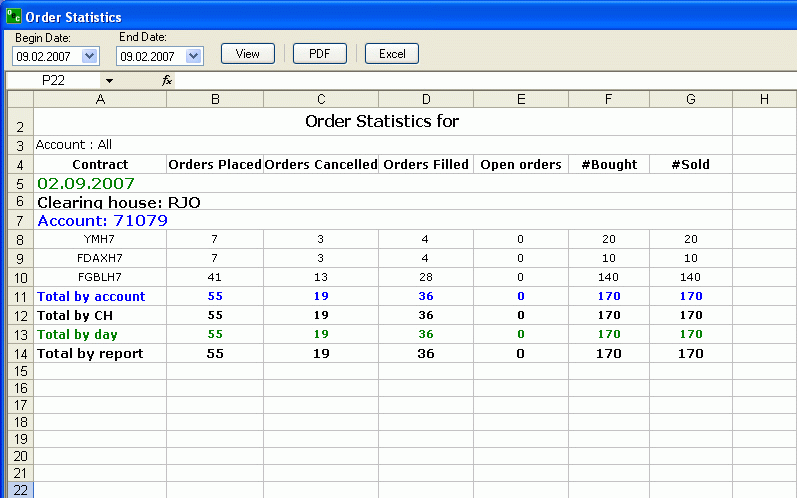
Task: Open the Begin Date dropdown
Action: [x=90, y=56]
